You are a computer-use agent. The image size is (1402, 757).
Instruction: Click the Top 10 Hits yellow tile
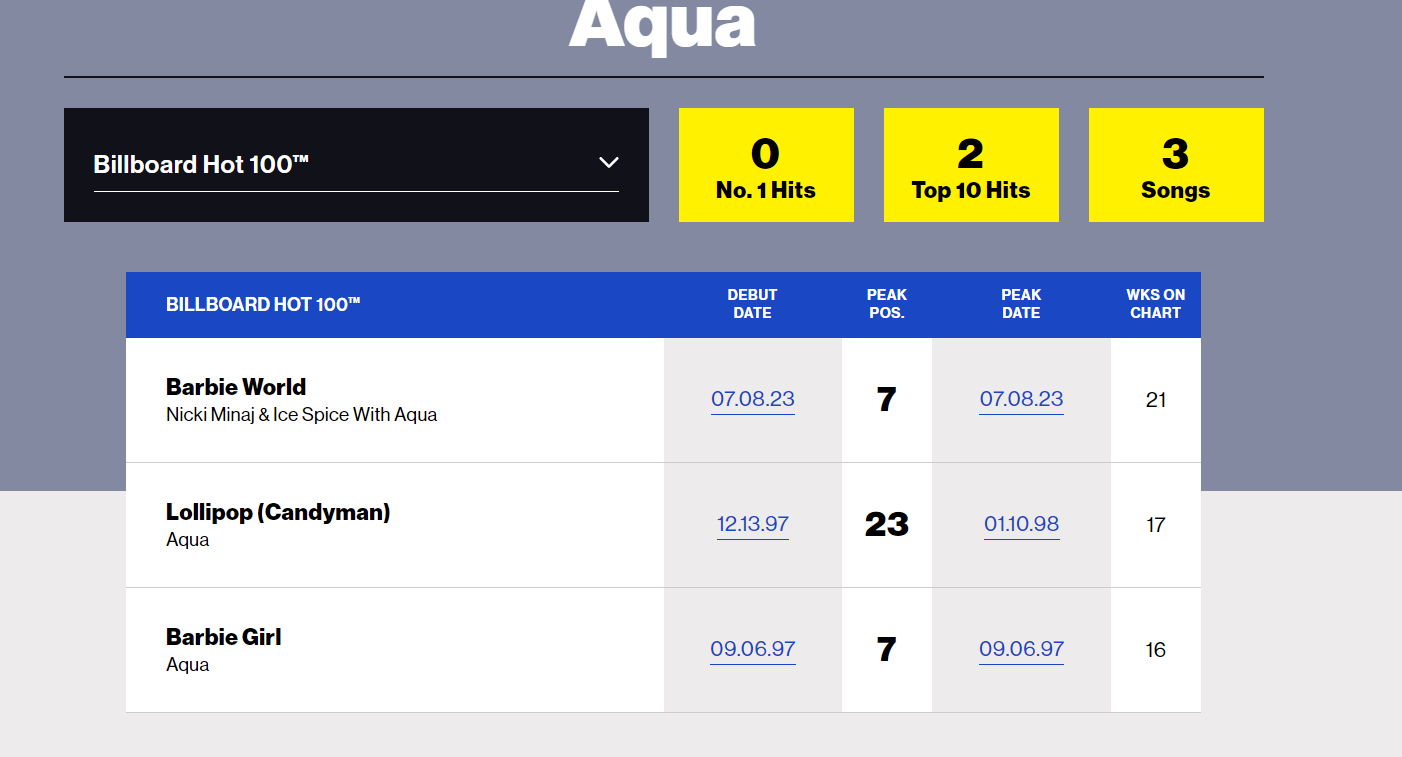click(971, 165)
